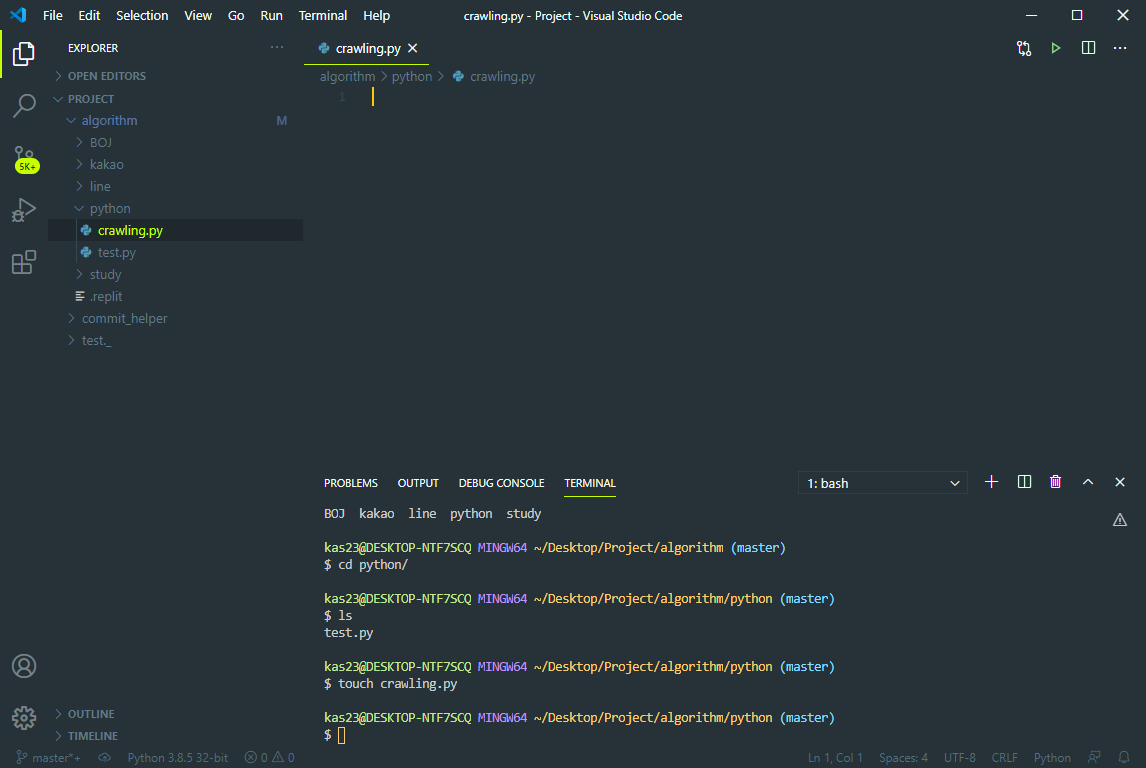Screen dimensions: 1146x768
Task: Show errors and warnings count in status bar
Action: tap(269, 758)
